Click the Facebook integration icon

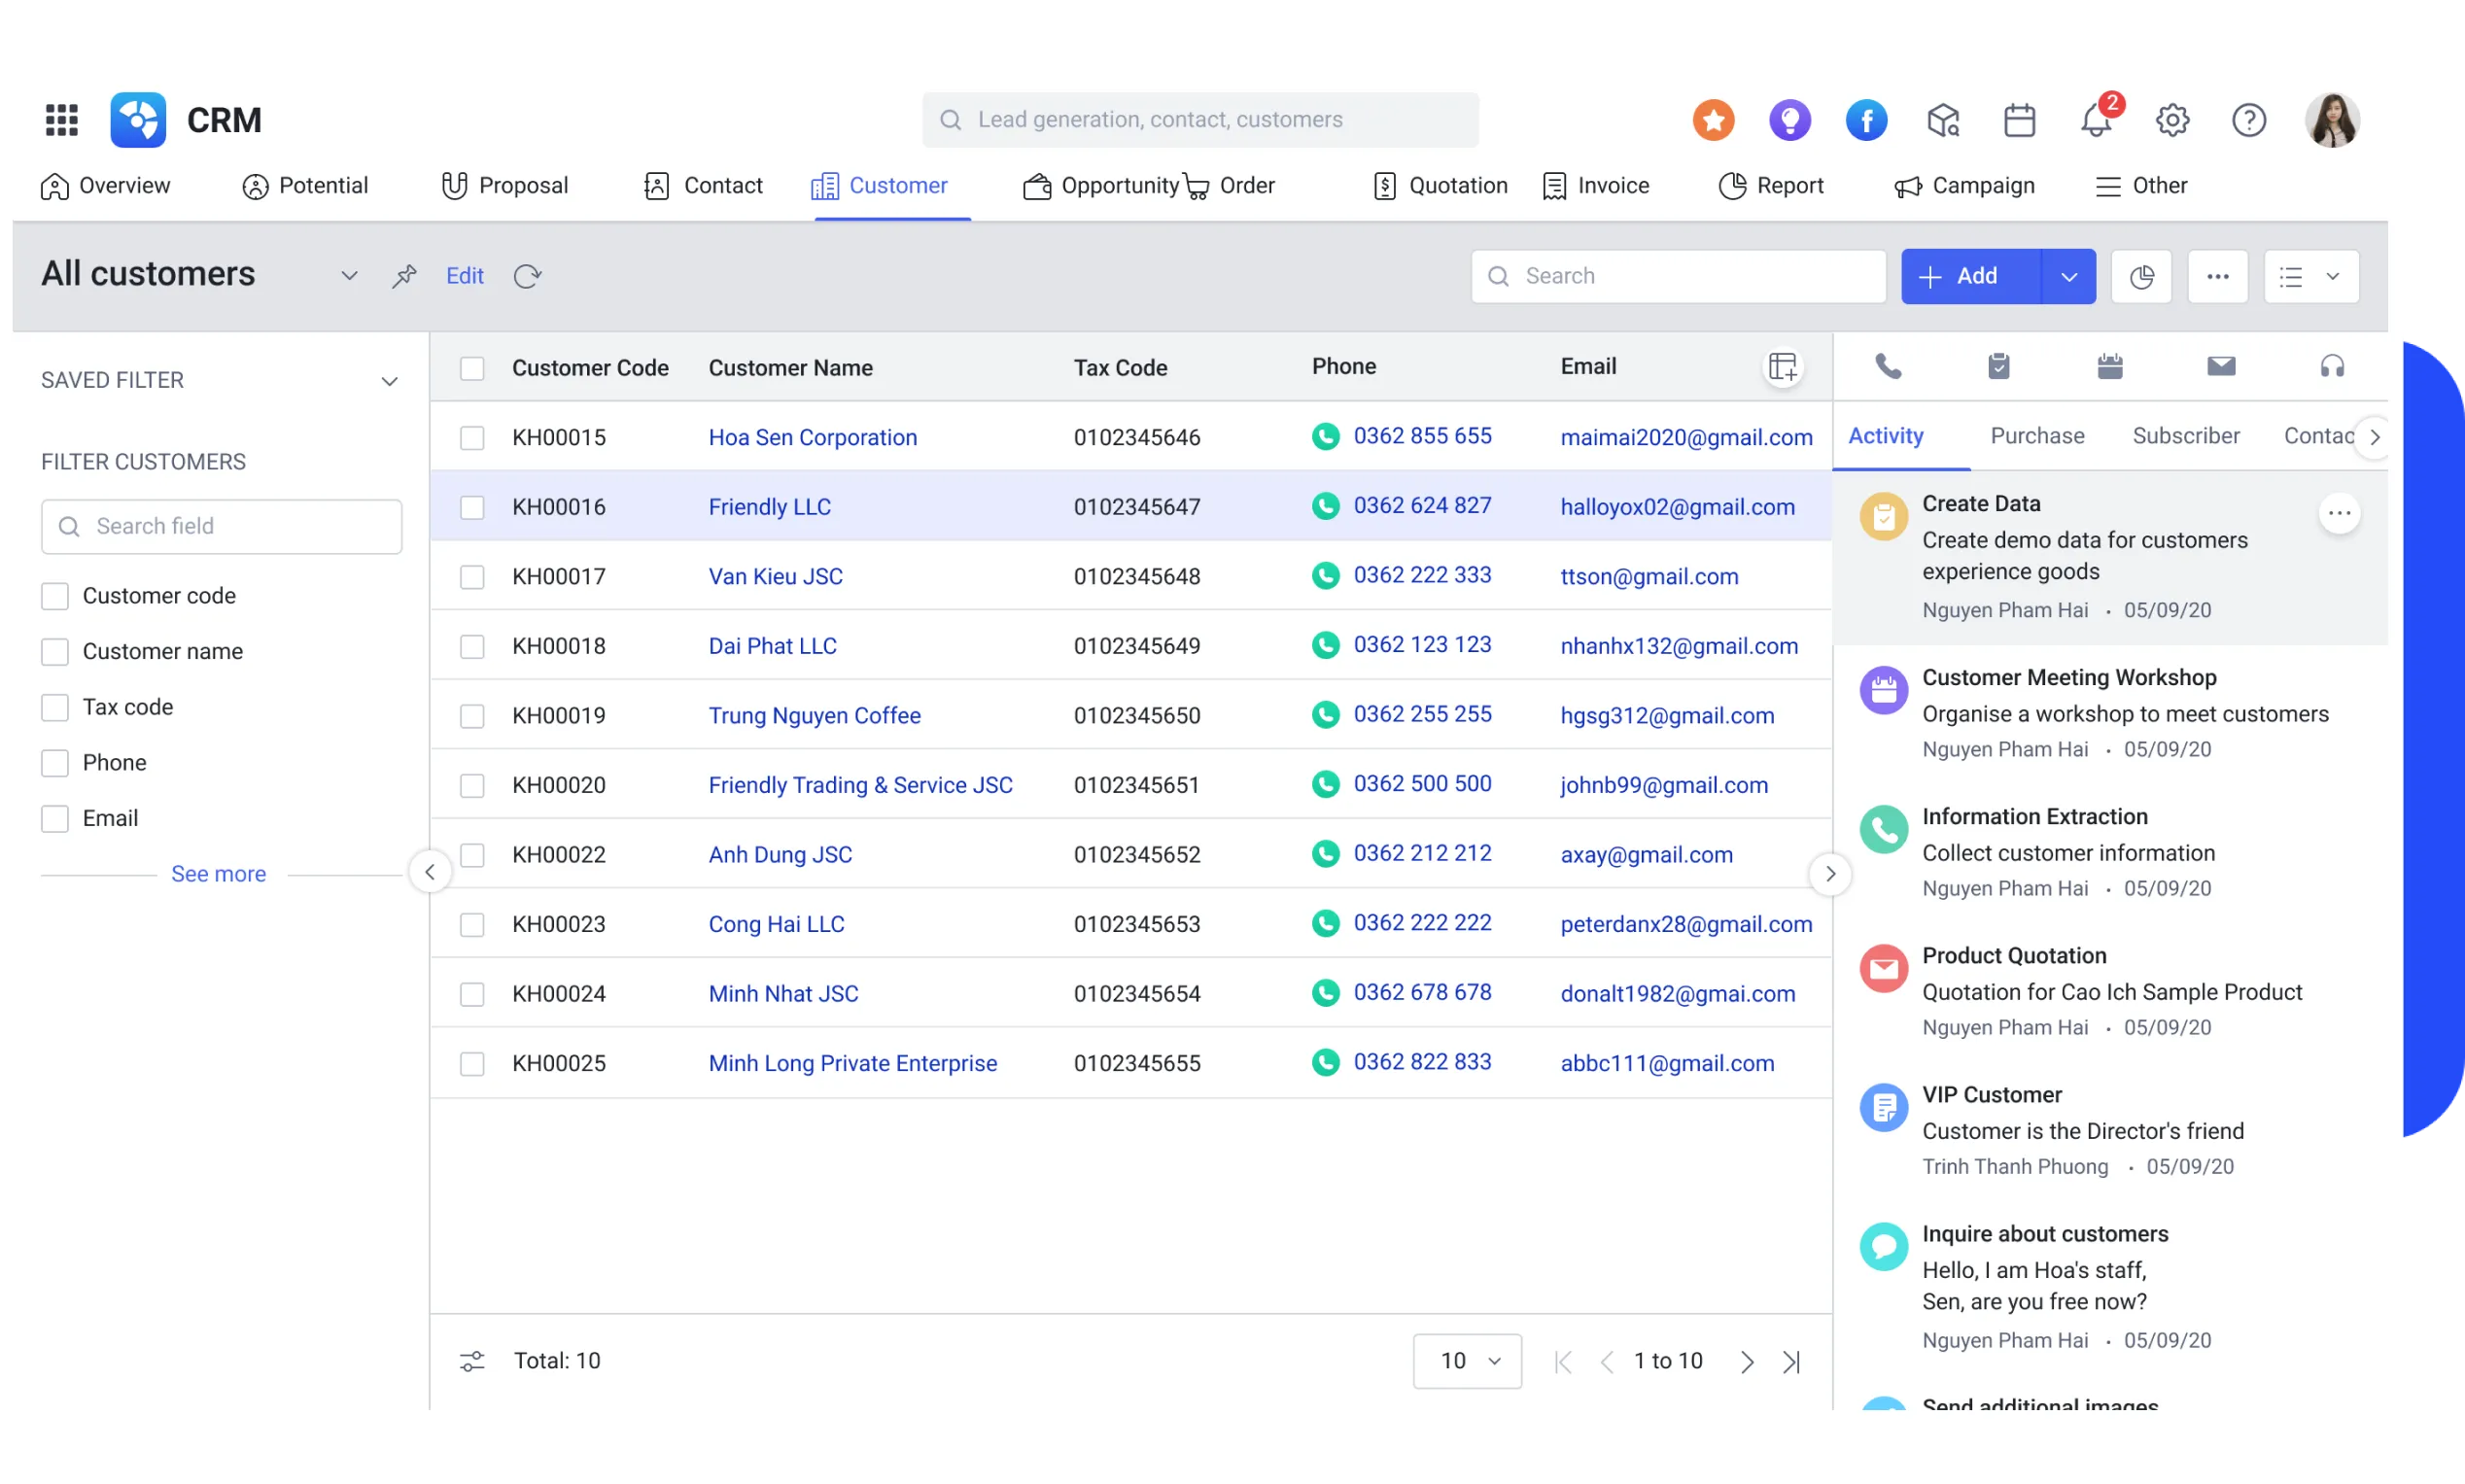1866,120
